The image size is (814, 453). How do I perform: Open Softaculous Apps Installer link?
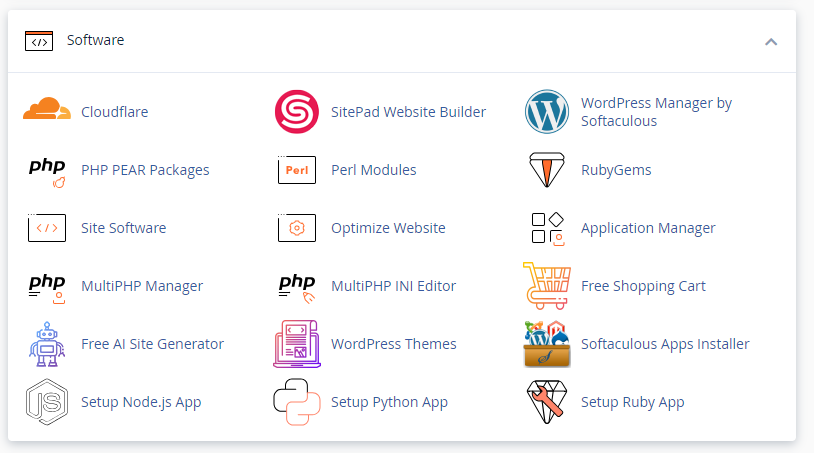tap(665, 344)
